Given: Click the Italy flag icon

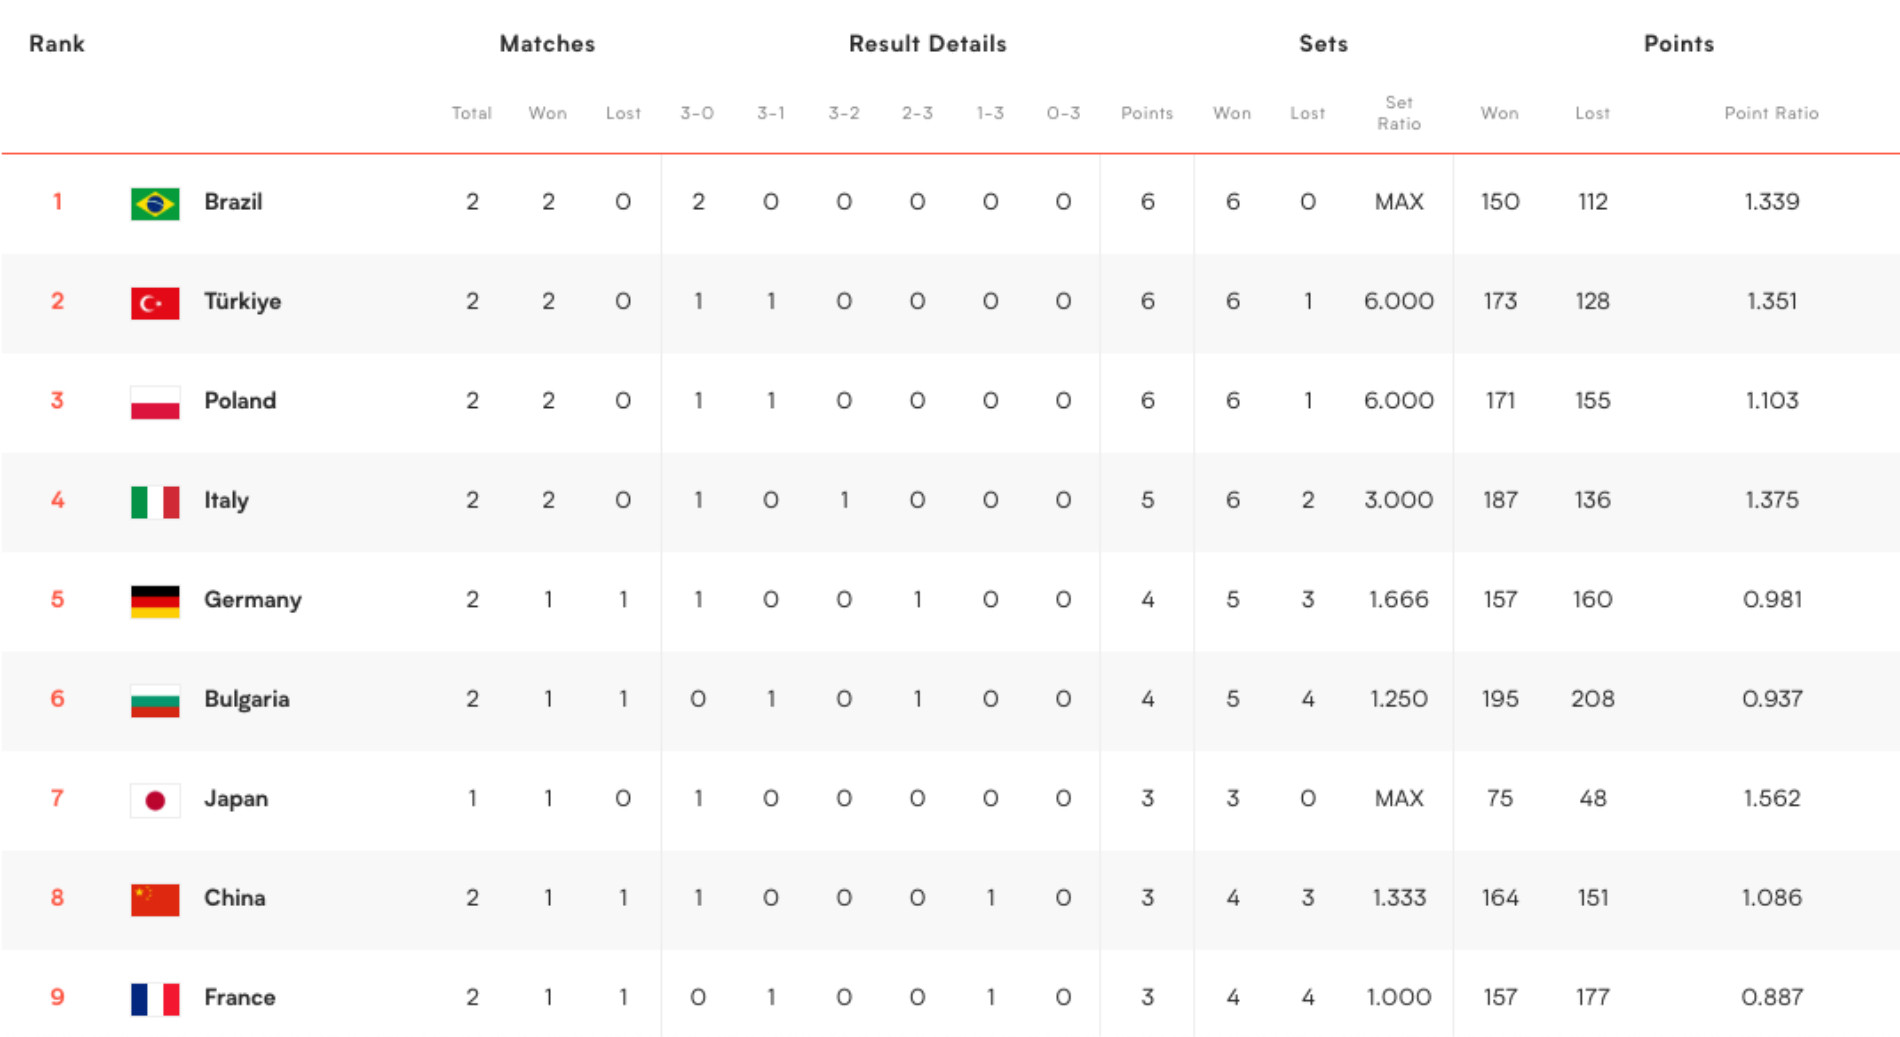Looking at the screenshot, I should (x=155, y=501).
